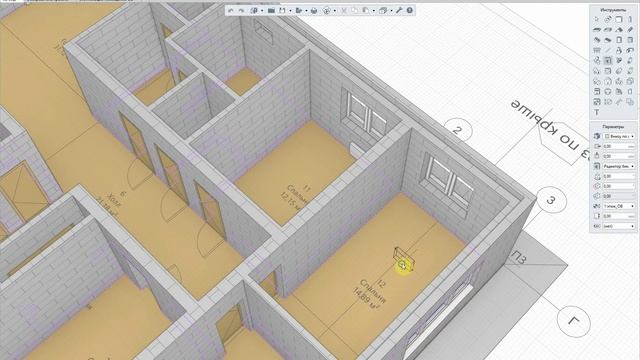Select the Door tool in third tools row
Viewport: 640px width, 360px height.
tap(619, 40)
